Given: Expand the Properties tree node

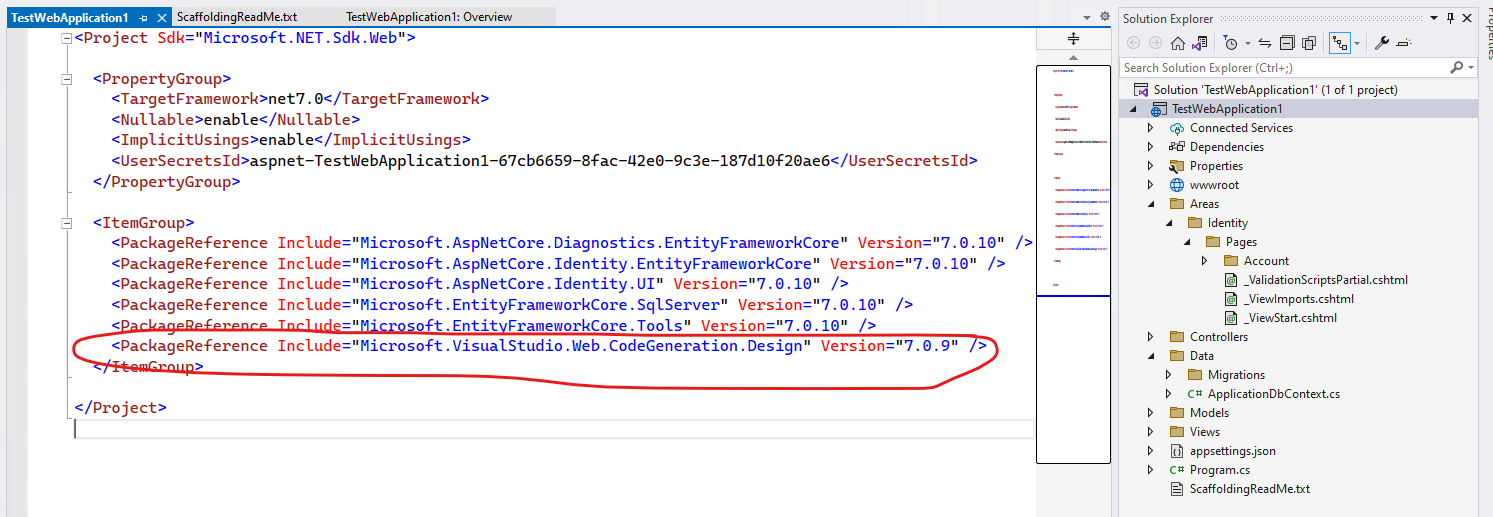Looking at the screenshot, I should click(x=1151, y=166).
